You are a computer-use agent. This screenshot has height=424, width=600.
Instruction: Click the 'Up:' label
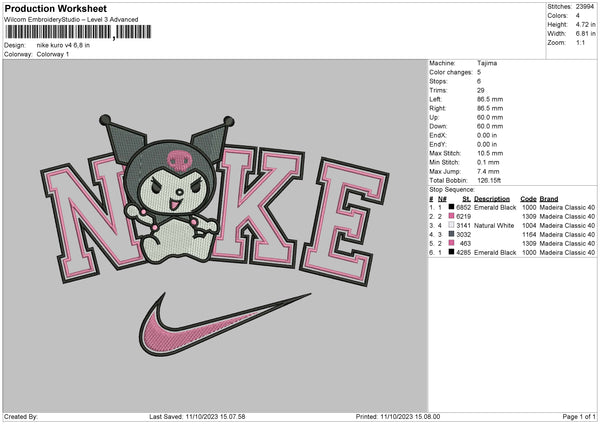pyautogui.click(x=434, y=117)
